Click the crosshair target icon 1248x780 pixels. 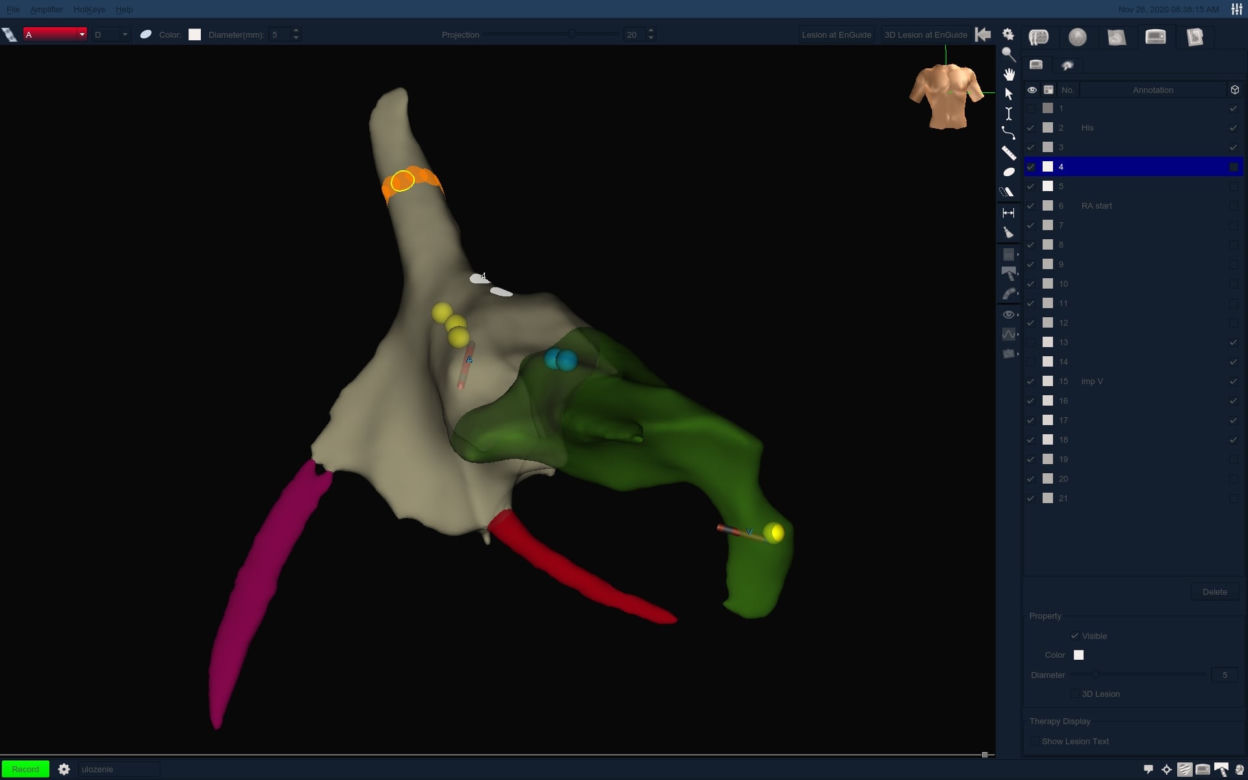1167,769
